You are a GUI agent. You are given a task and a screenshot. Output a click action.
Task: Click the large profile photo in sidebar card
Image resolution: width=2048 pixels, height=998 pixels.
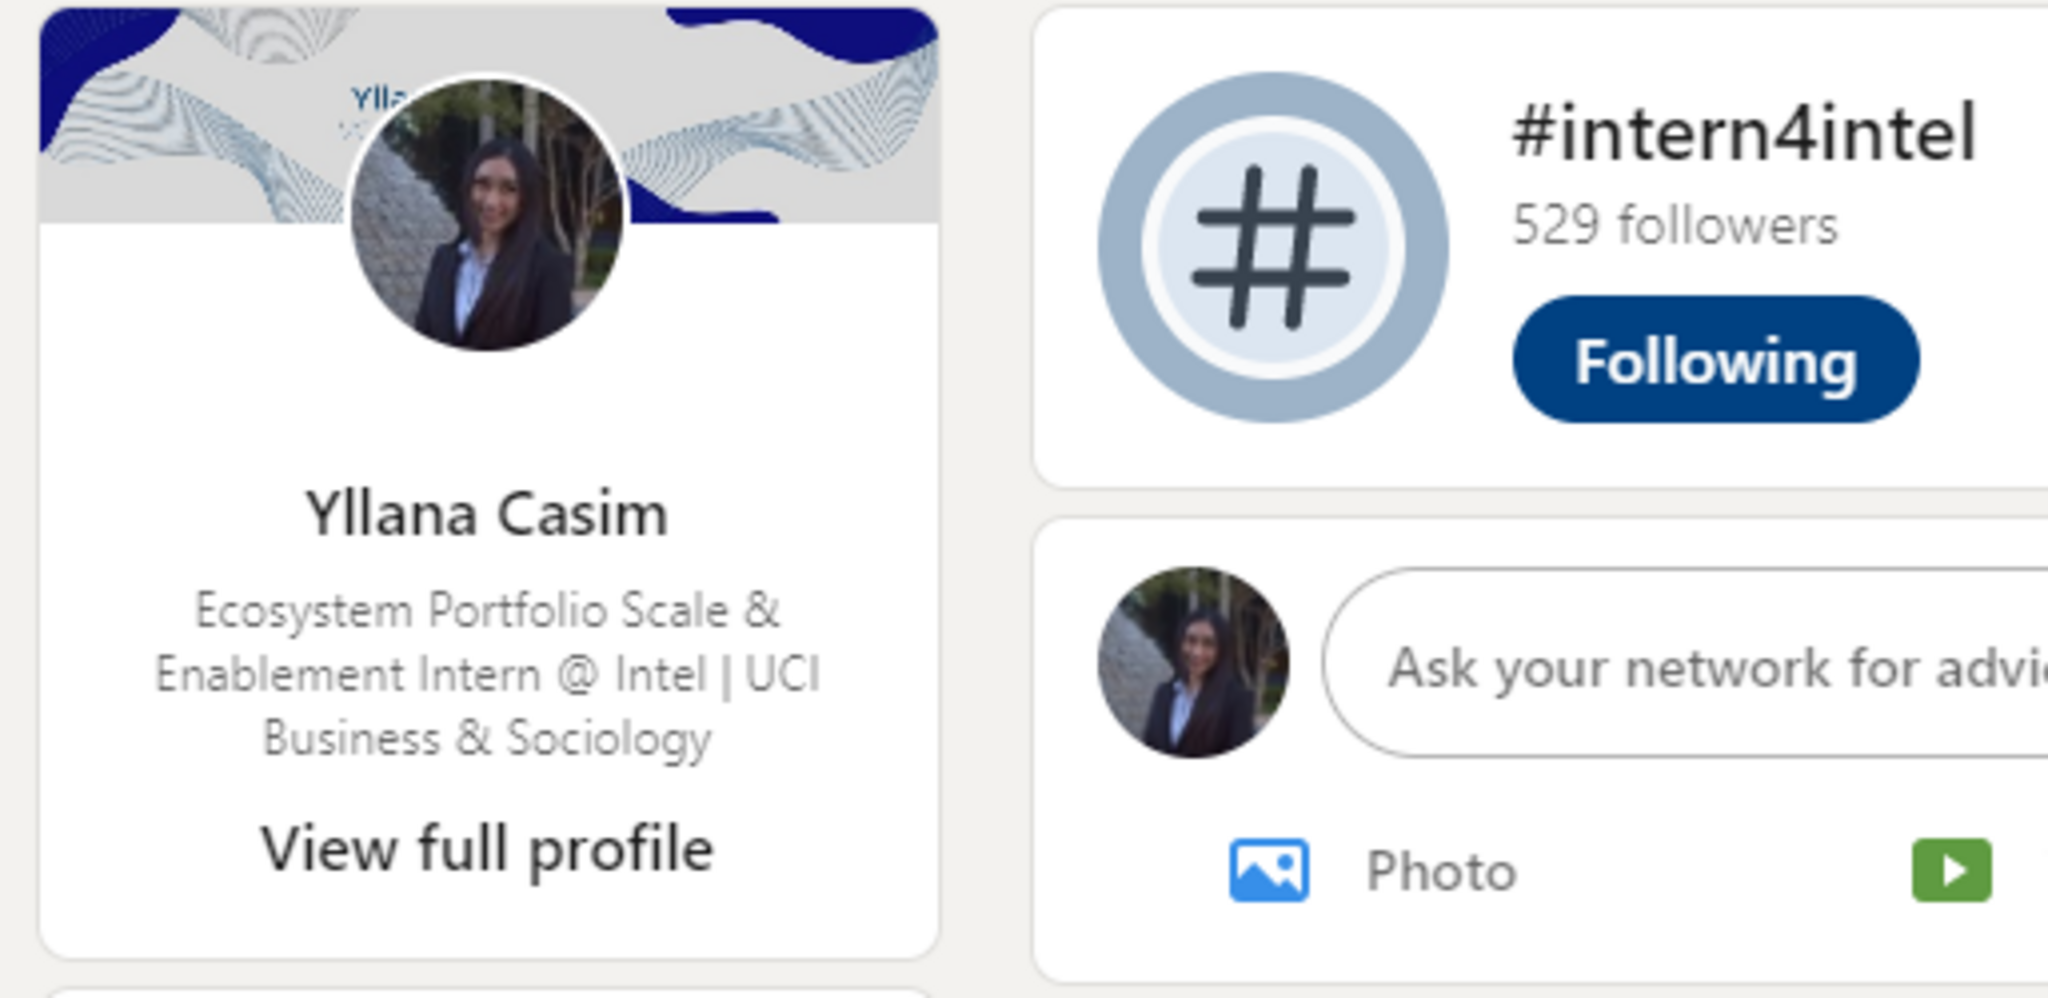pos(487,215)
